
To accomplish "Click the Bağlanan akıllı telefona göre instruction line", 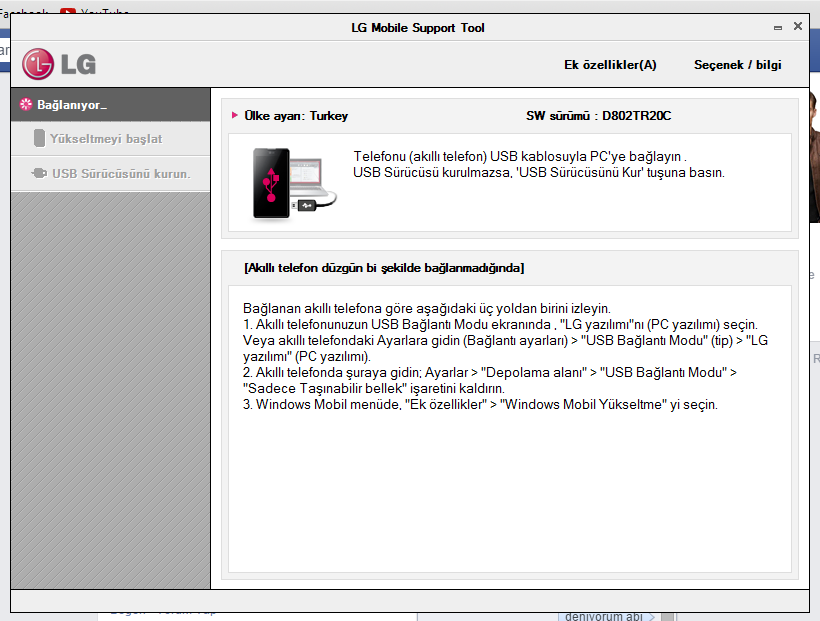I will click(427, 308).
